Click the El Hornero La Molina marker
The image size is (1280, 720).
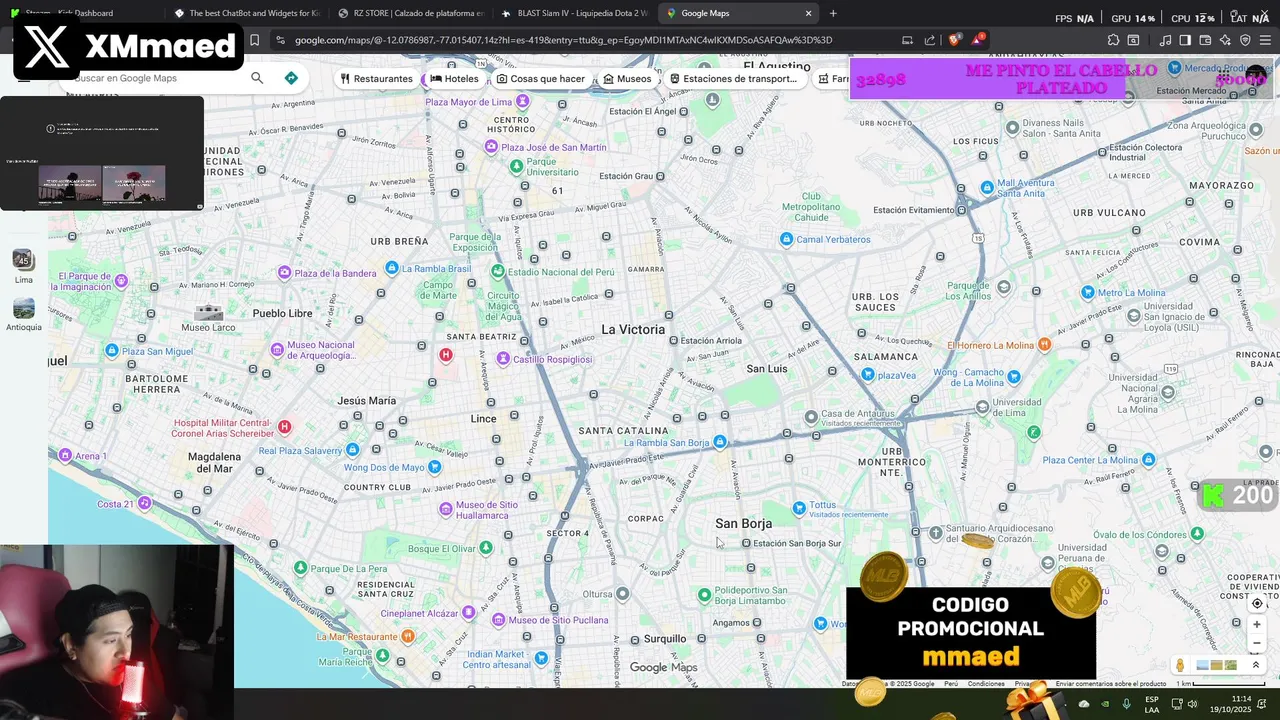coord(1044,344)
